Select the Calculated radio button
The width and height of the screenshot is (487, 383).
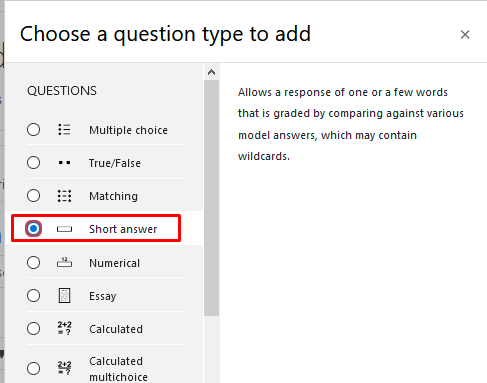coord(33,329)
